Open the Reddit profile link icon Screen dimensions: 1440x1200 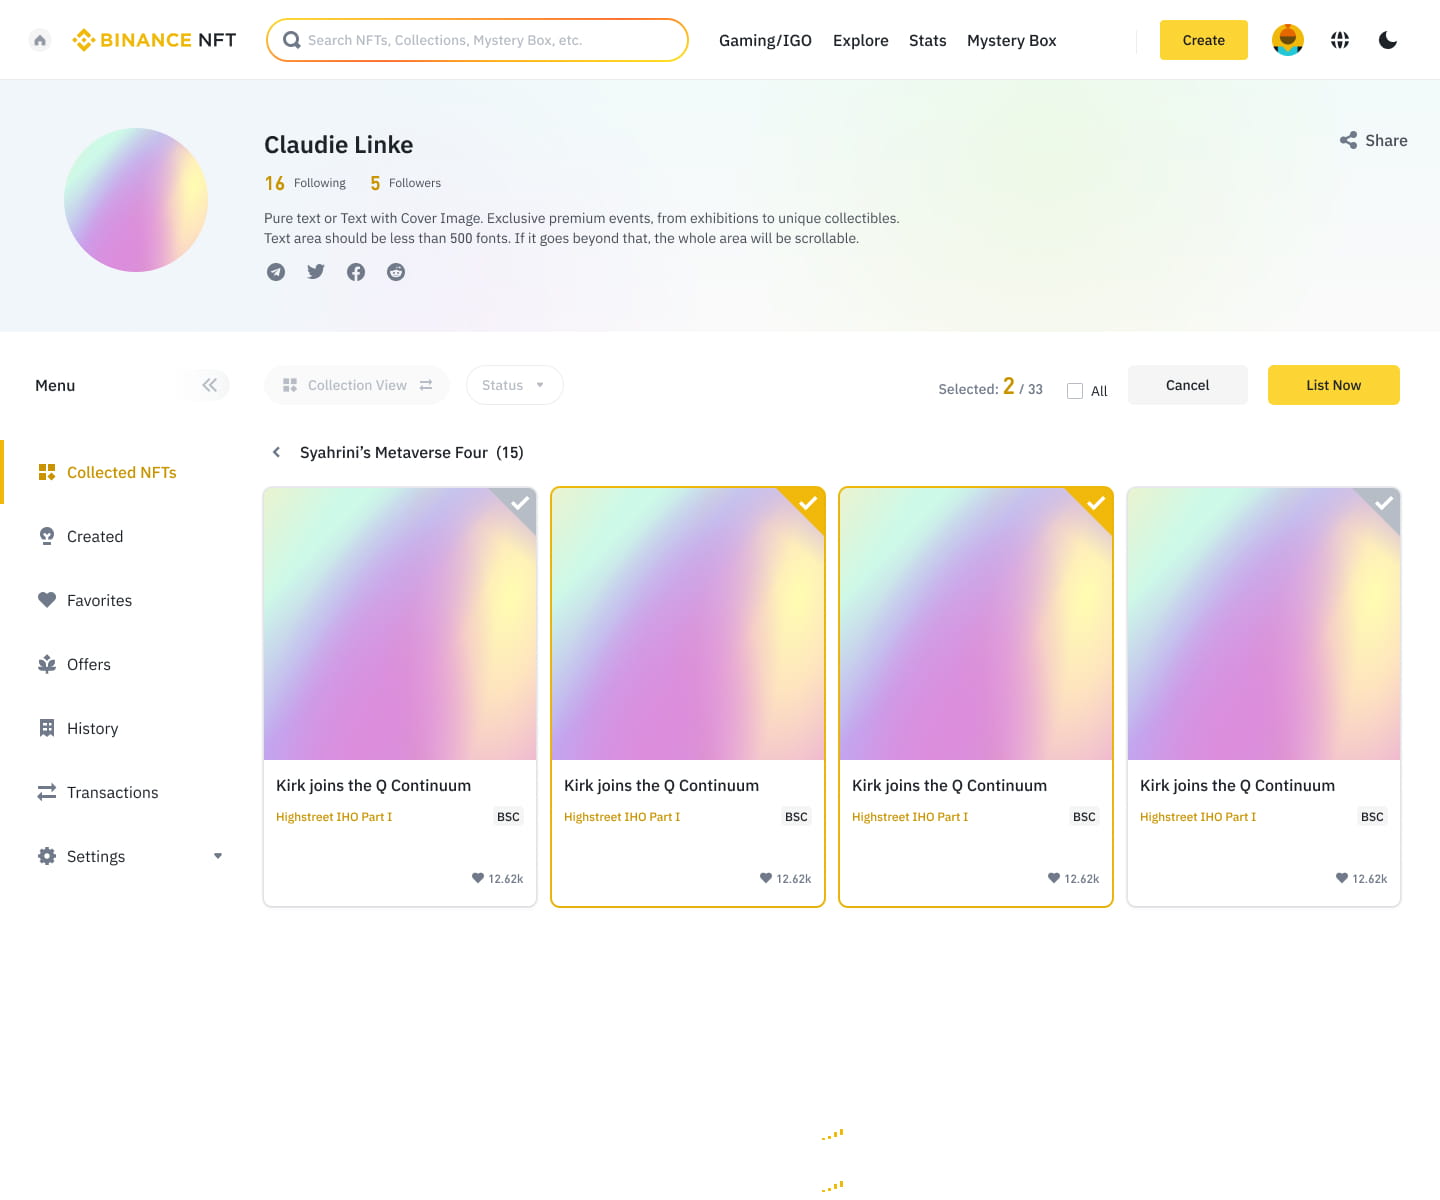point(396,272)
